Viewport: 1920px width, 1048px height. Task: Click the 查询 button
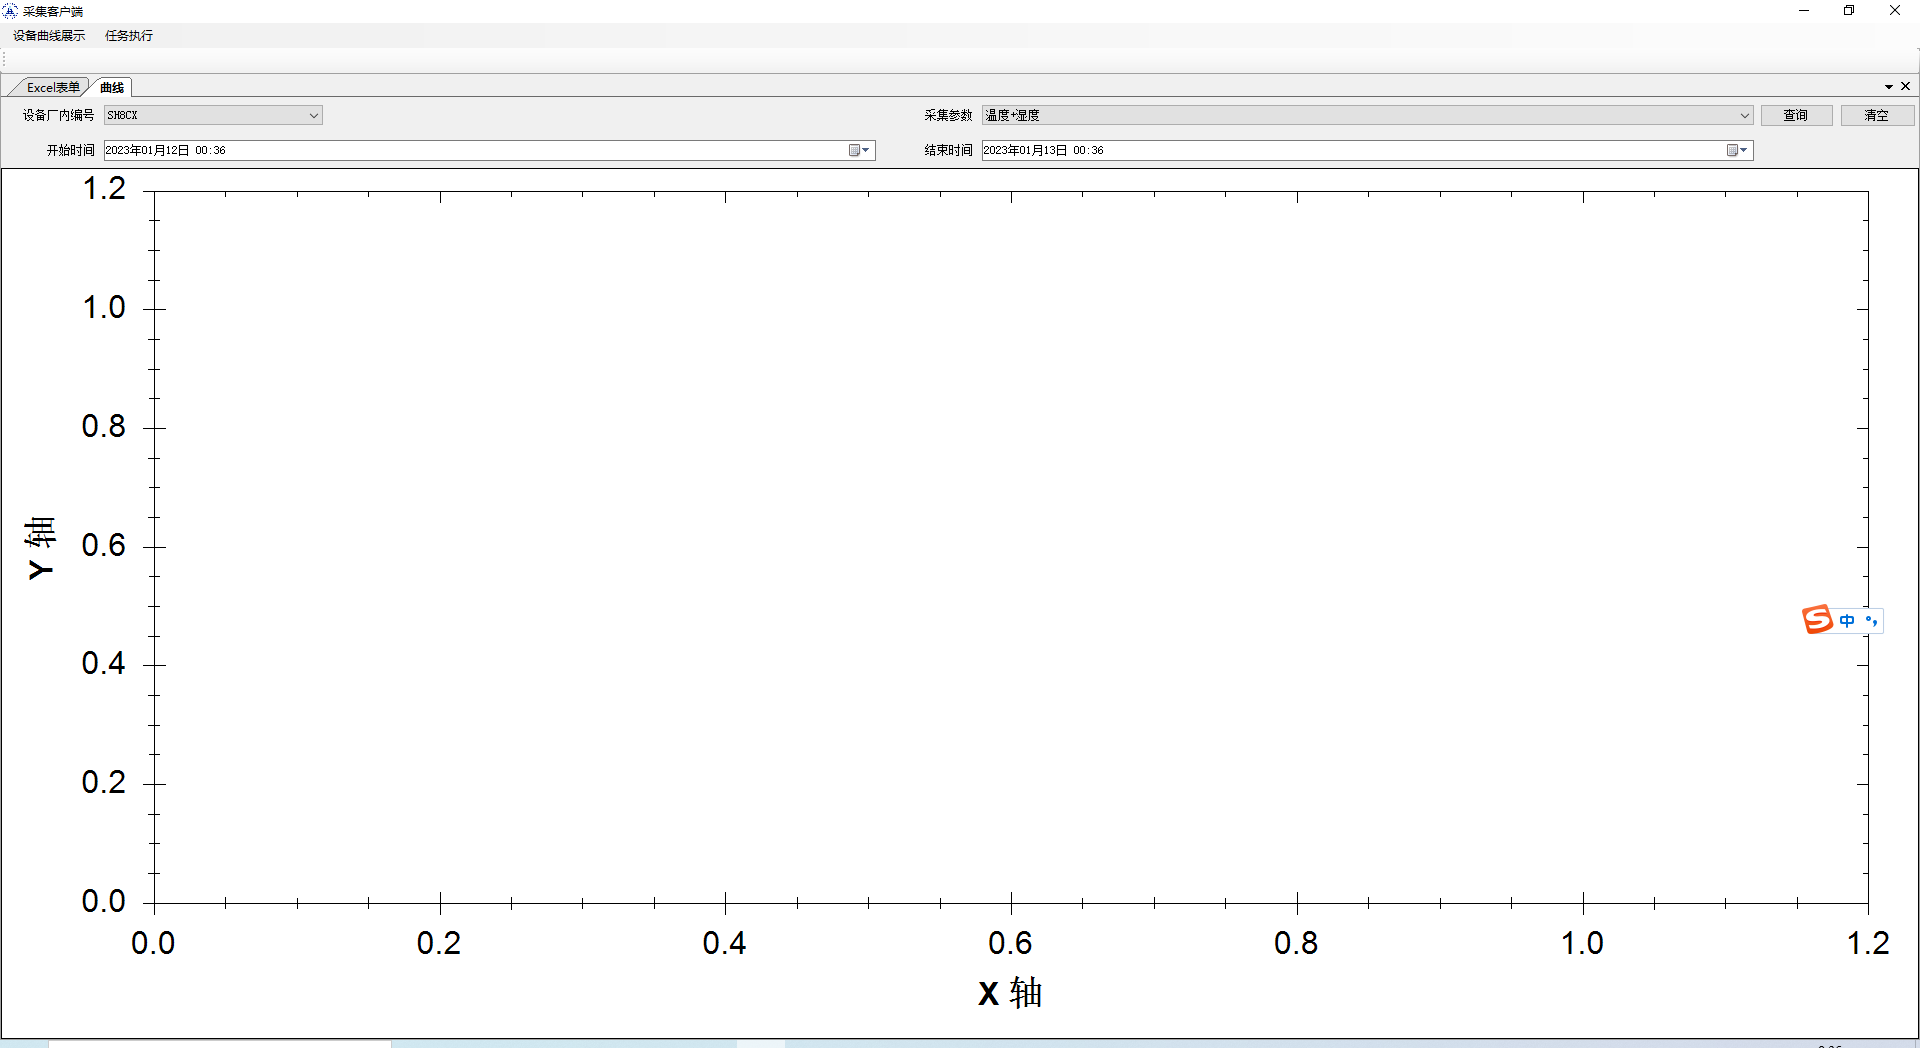click(1796, 115)
